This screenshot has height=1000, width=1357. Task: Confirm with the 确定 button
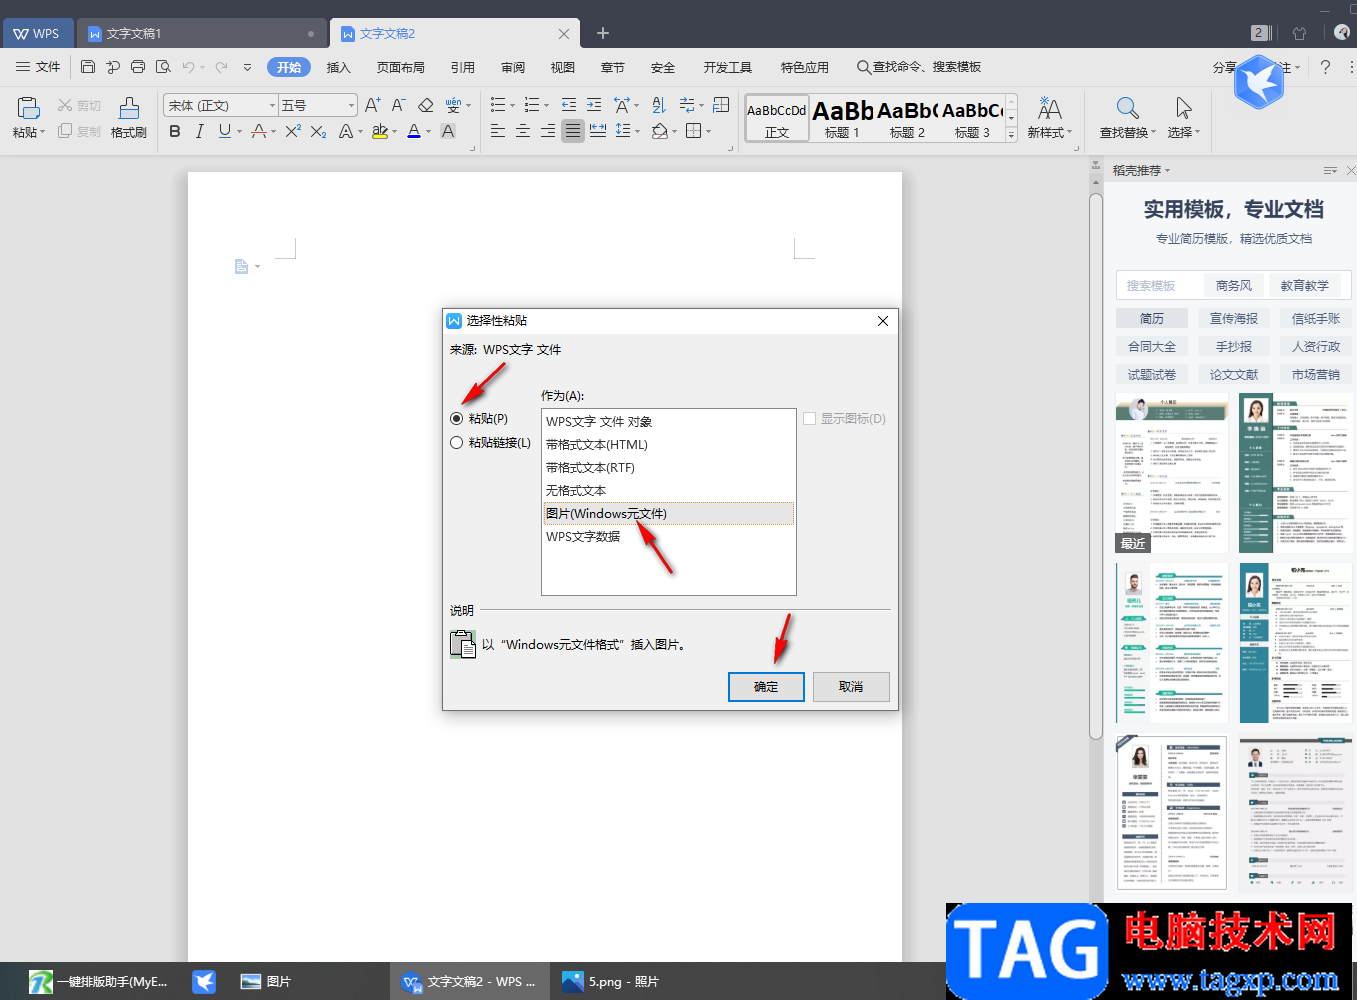pyautogui.click(x=766, y=687)
